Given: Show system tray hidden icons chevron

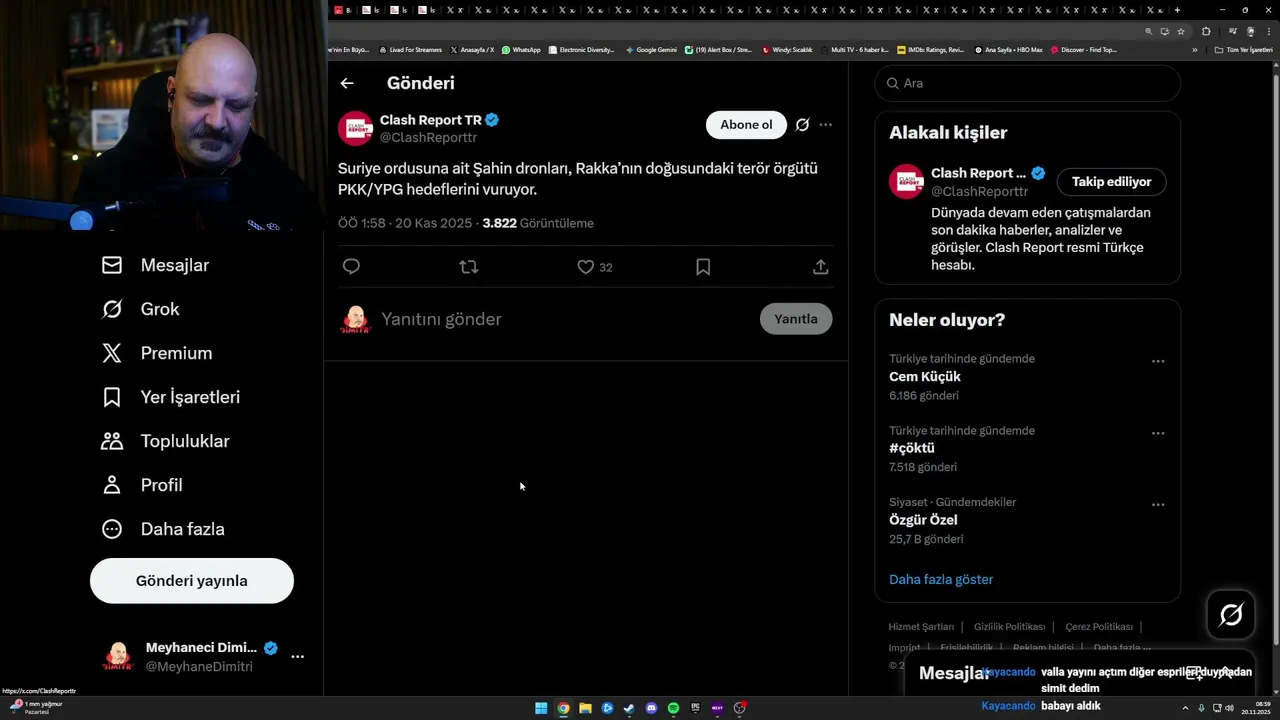Looking at the screenshot, I should click(1185, 708).
